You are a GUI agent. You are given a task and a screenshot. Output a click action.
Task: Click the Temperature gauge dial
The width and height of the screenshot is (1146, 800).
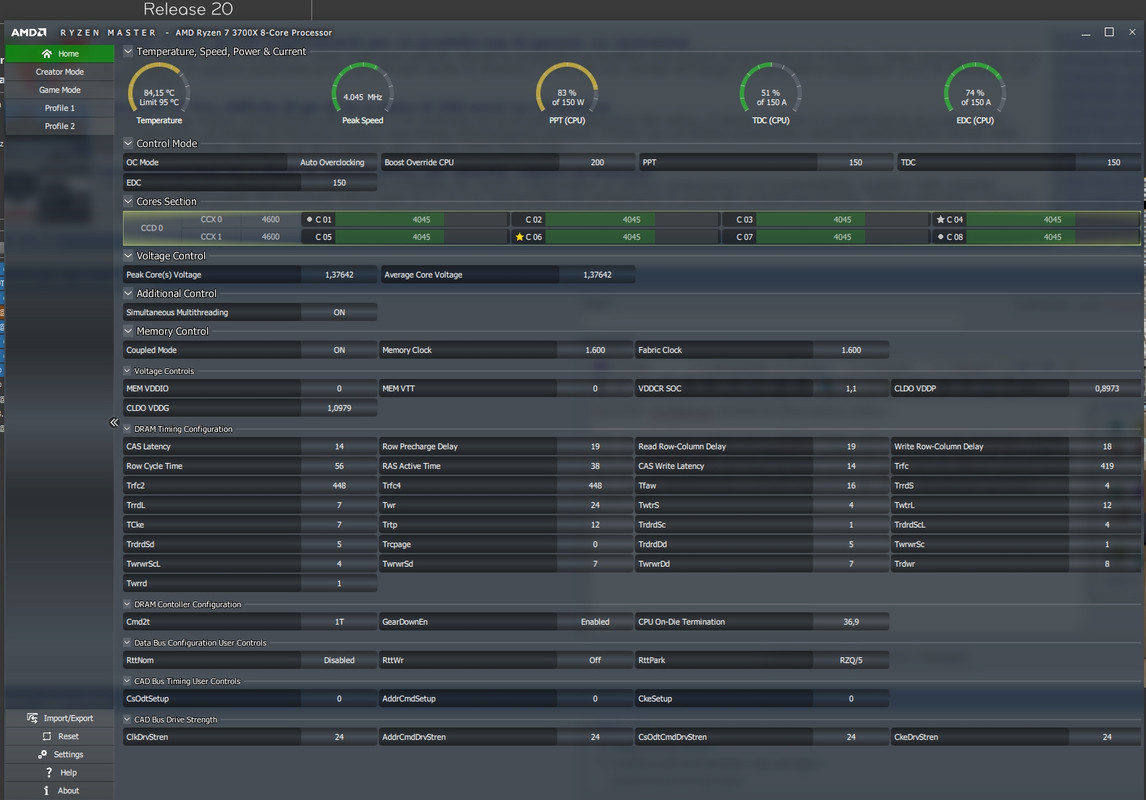pos(159,90)
